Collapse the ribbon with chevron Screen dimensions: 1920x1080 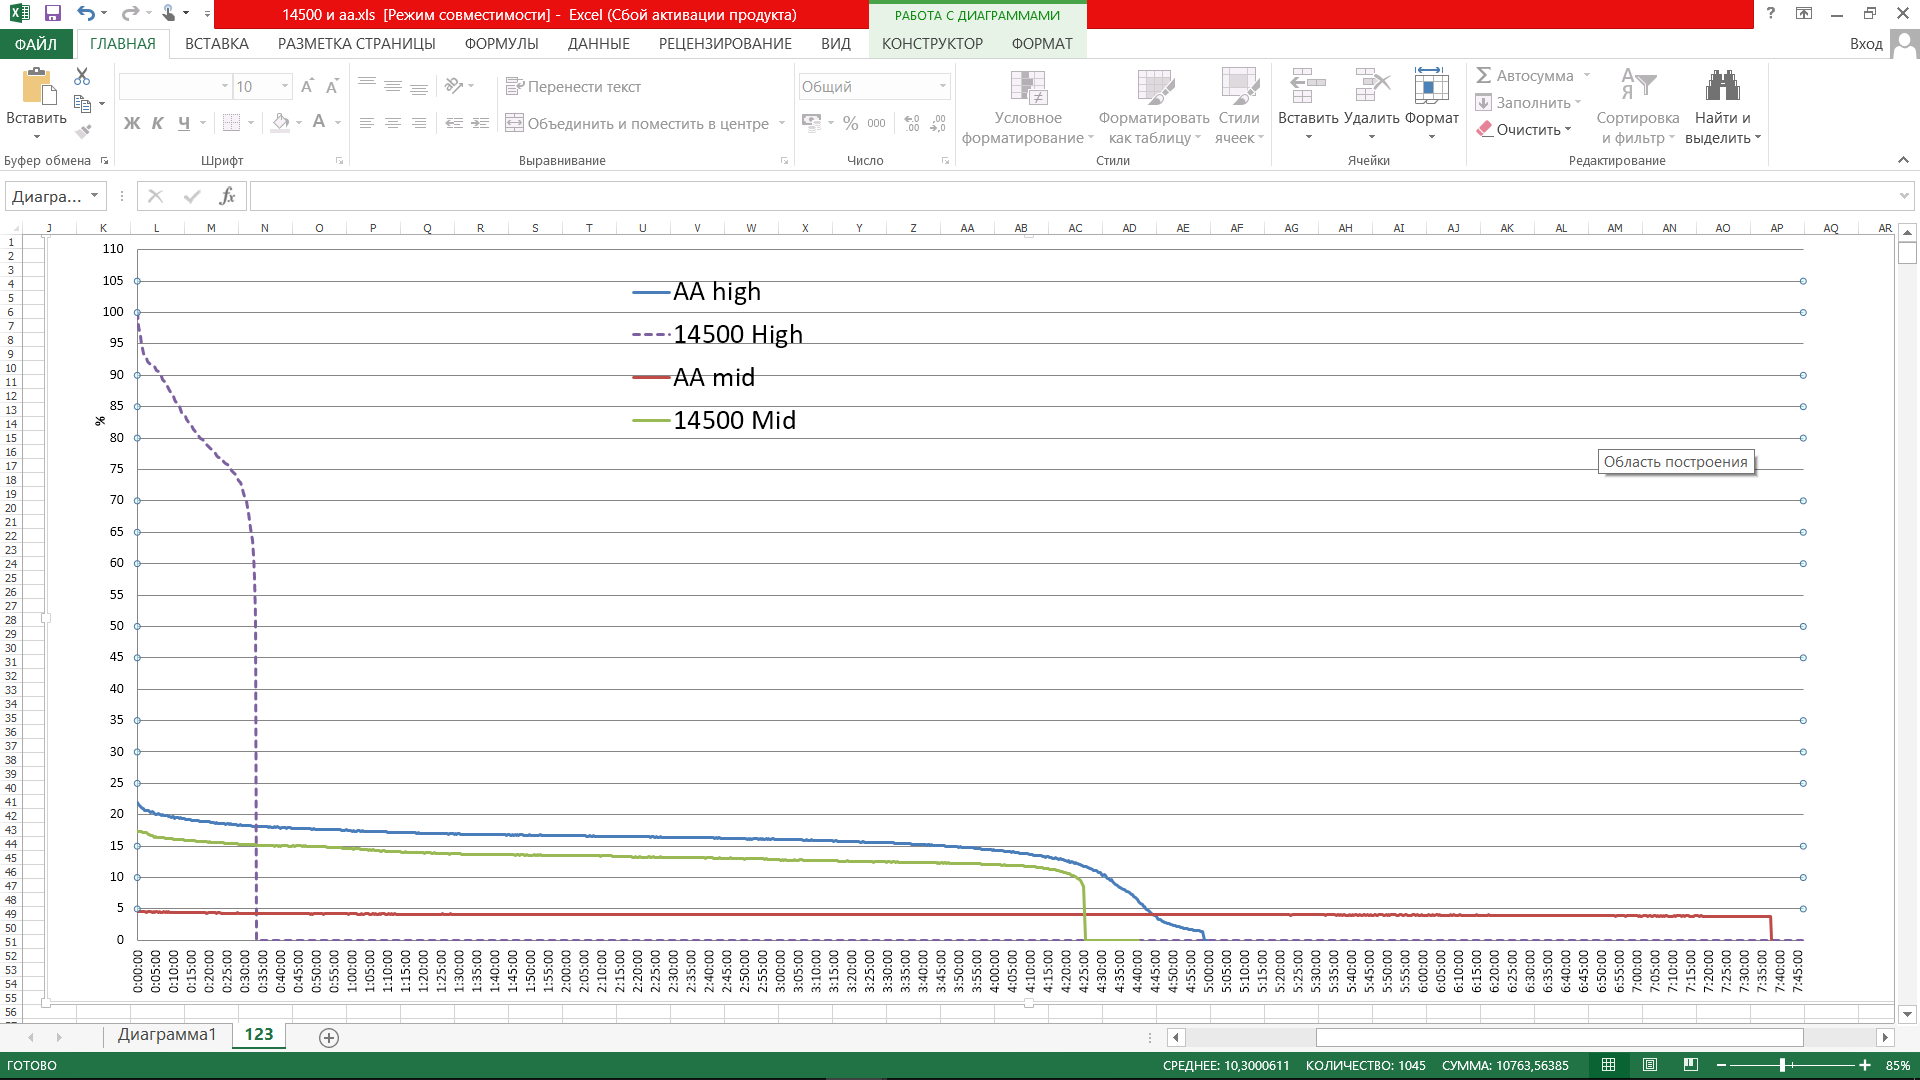coord(1903,160)
